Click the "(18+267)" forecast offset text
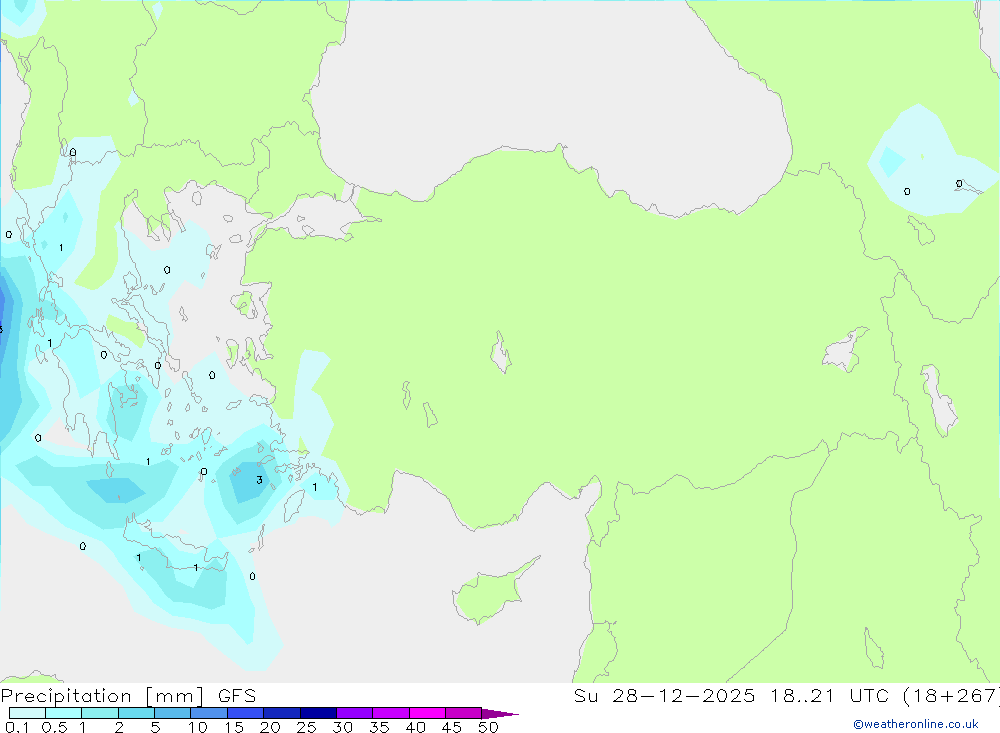This screenshot has height=733, width=1000. [952, 696]
